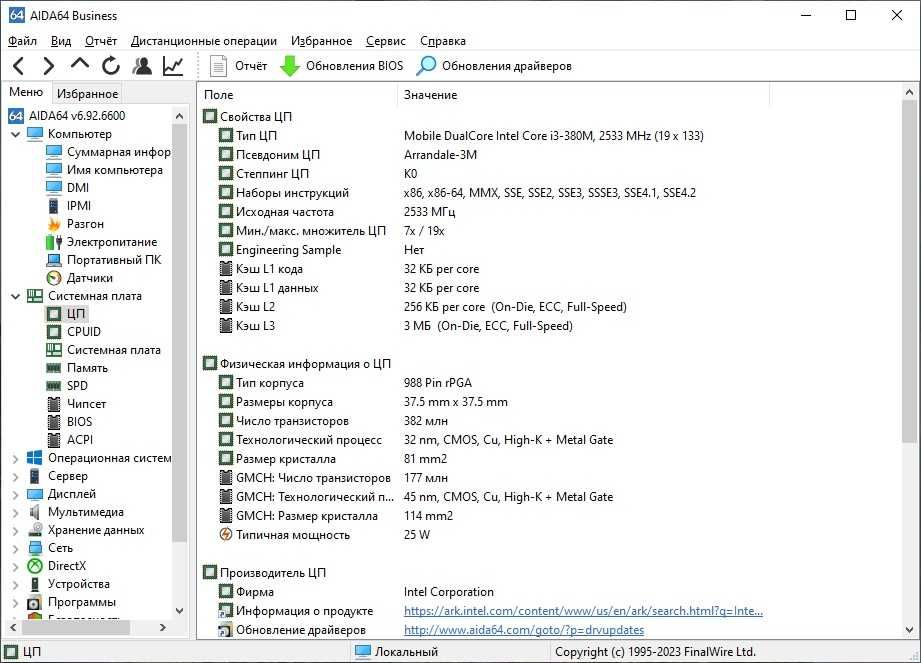Select the Имя компьютера tree item
The height and width of the screenshot is (663, 921).
105,170
